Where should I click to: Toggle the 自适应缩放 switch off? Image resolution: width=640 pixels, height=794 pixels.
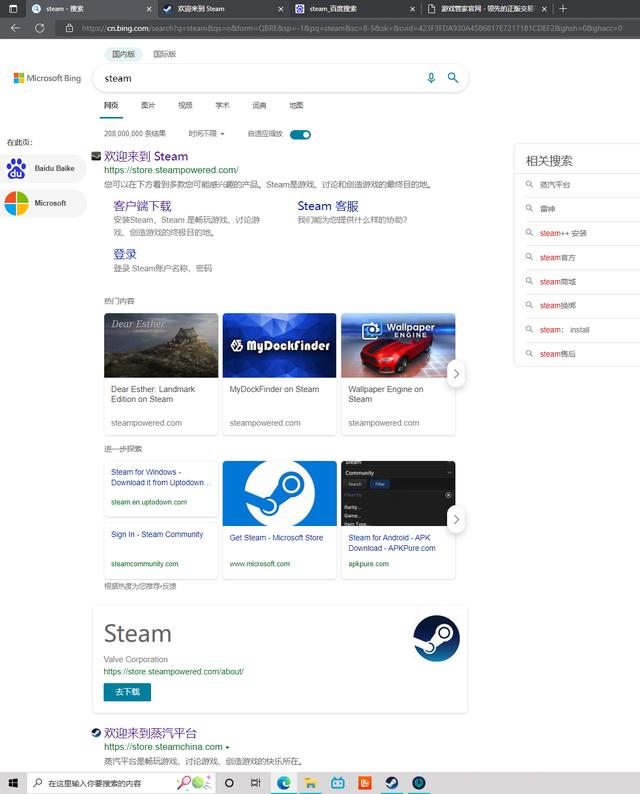pyautogui.click(x=300, y=134)
